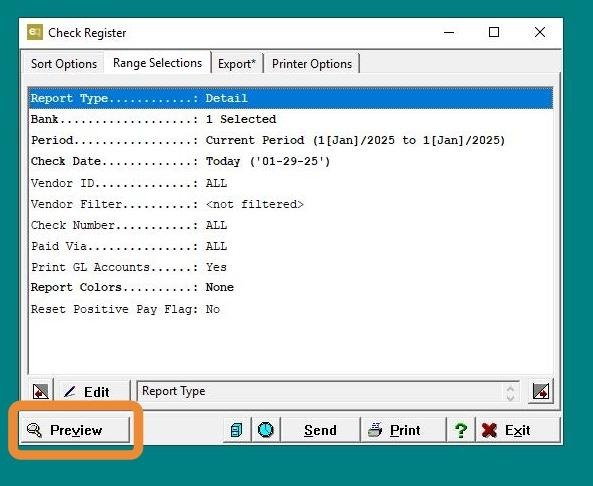Click the Check Register app icon in title bar

pos(35,32)
